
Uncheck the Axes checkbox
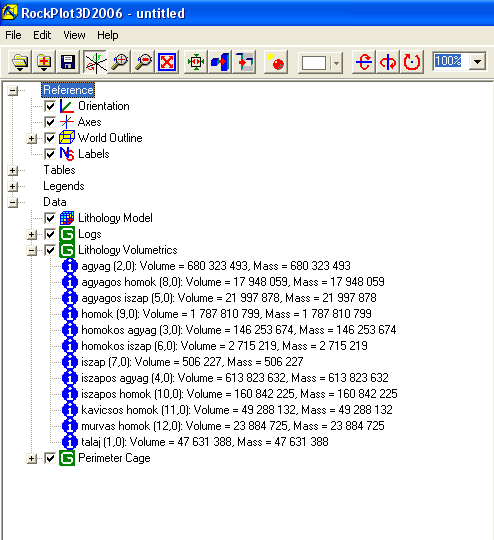[x=50, y=122]
